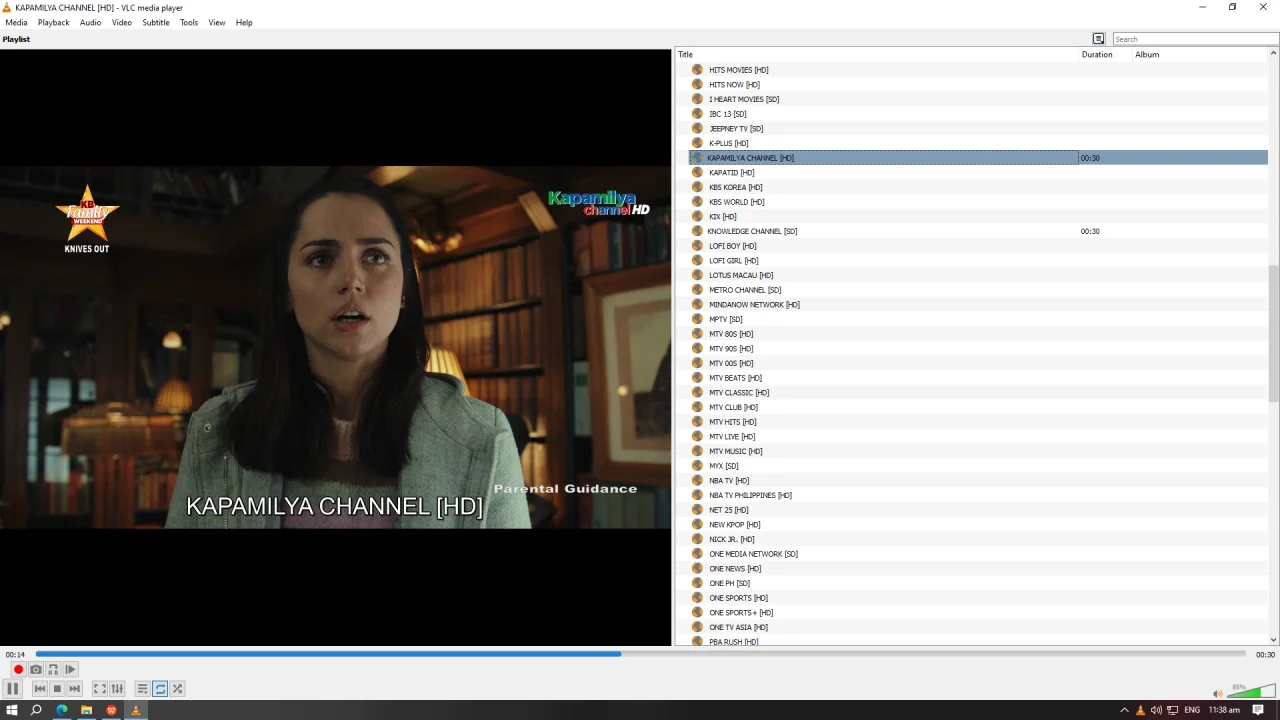The width and height of the screenshot is (1280, 720).
Task: Click the playlist scroll-up arrow
Action: point(1274,53)
